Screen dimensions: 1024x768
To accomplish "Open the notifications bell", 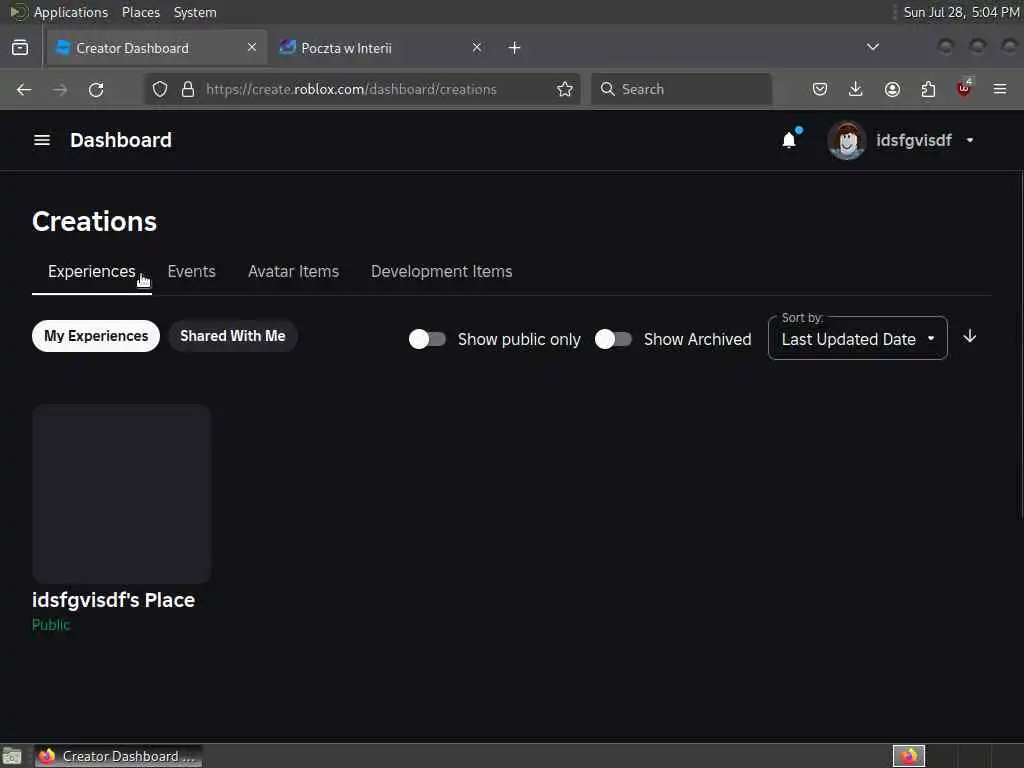I will coord(789,140).
